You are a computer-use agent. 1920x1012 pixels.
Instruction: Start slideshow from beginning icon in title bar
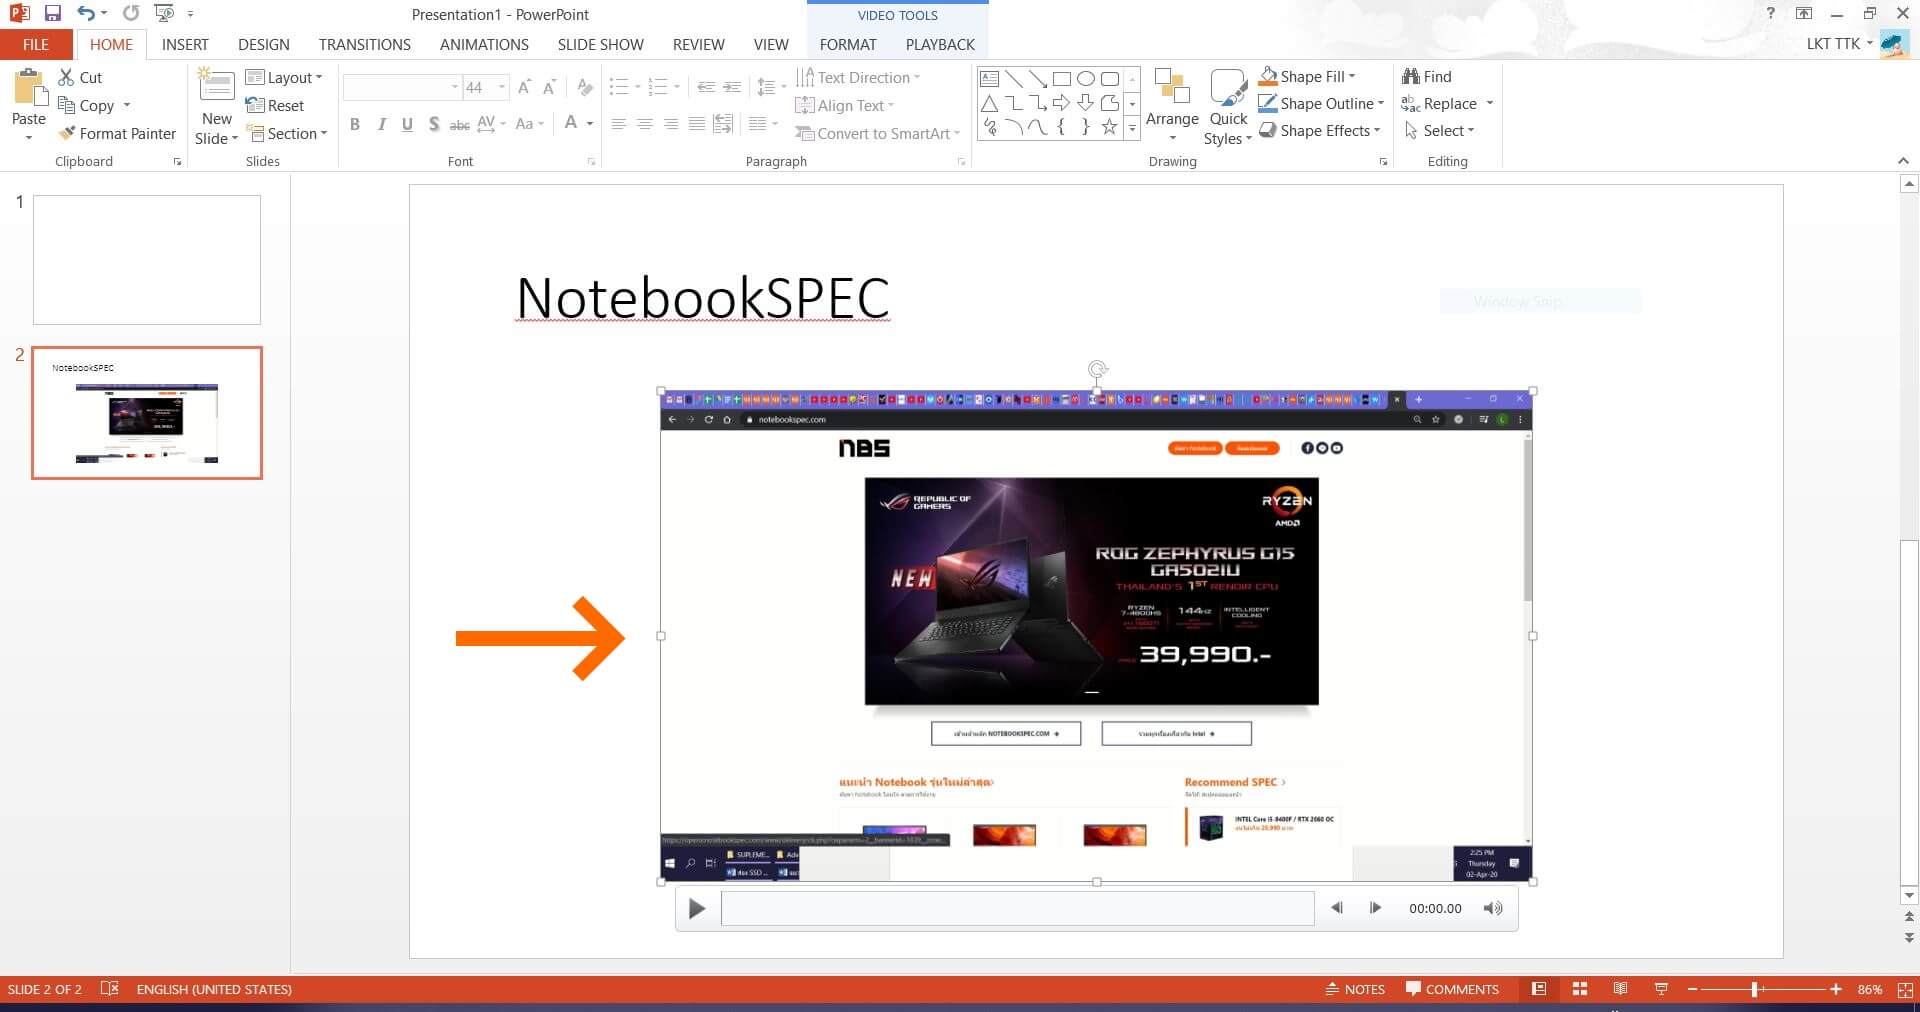tap(165, 14)
